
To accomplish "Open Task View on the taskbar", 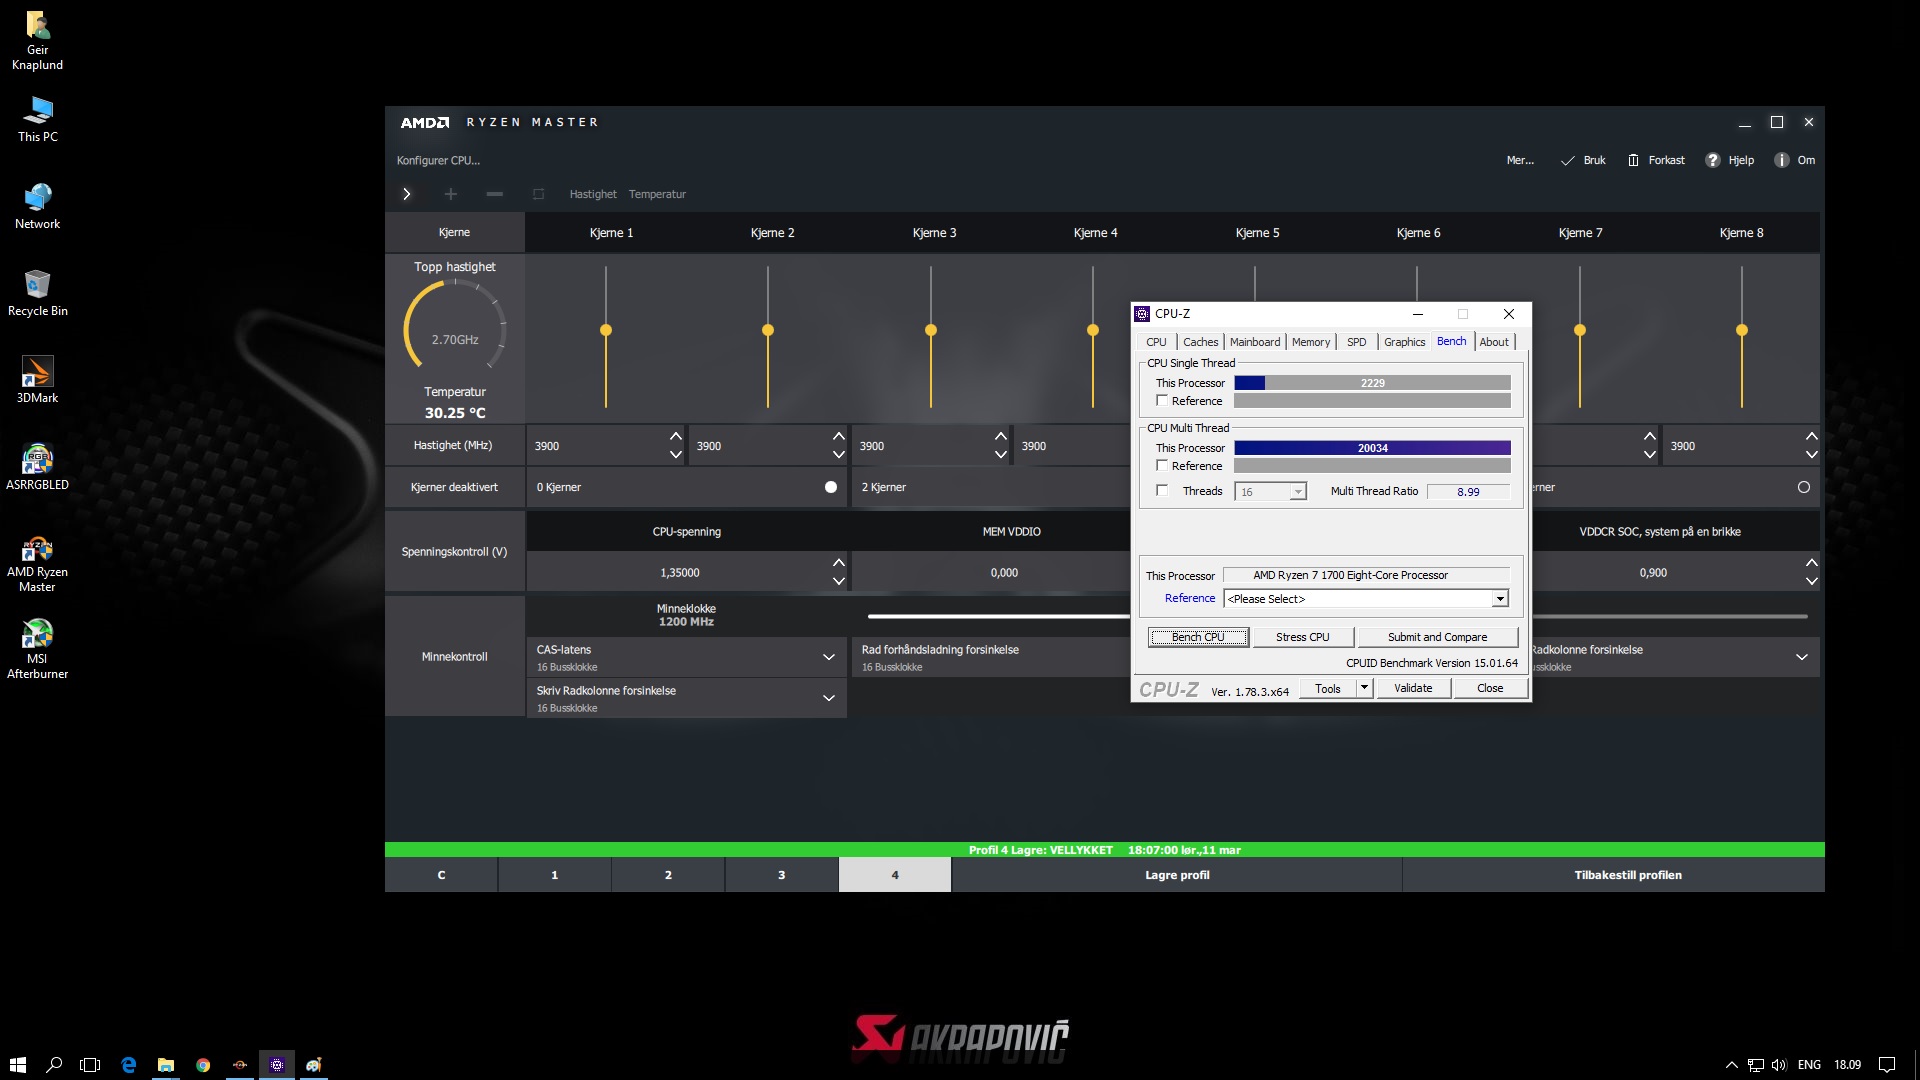I will pos(90,1065).
